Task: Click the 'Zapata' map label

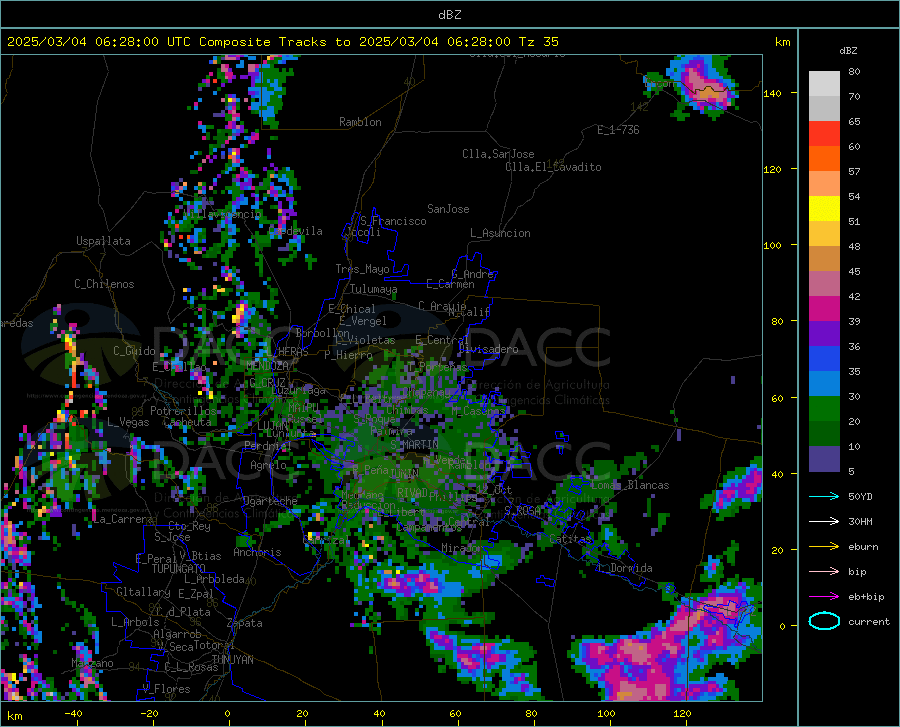Action: tap(245, 623)
